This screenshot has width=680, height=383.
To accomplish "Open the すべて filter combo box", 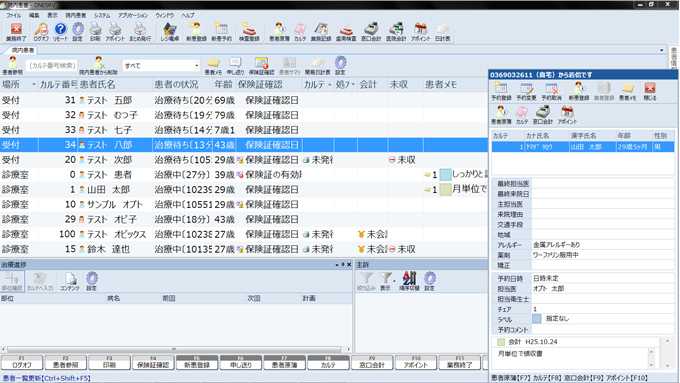I will pos(161,65).
